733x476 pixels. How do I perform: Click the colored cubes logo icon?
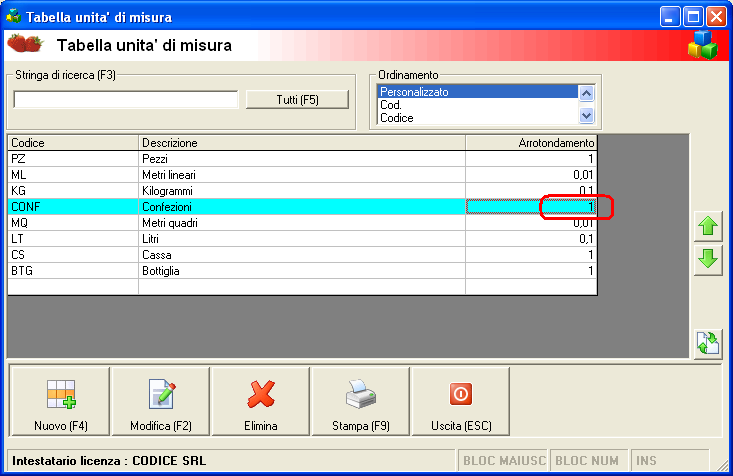pyautogui.click(x=703, y=45)
